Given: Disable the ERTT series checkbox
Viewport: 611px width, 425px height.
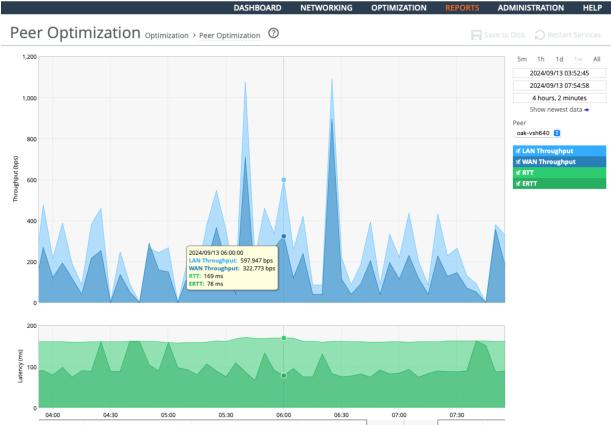Looking at the screenshot, I should point(519,183).
